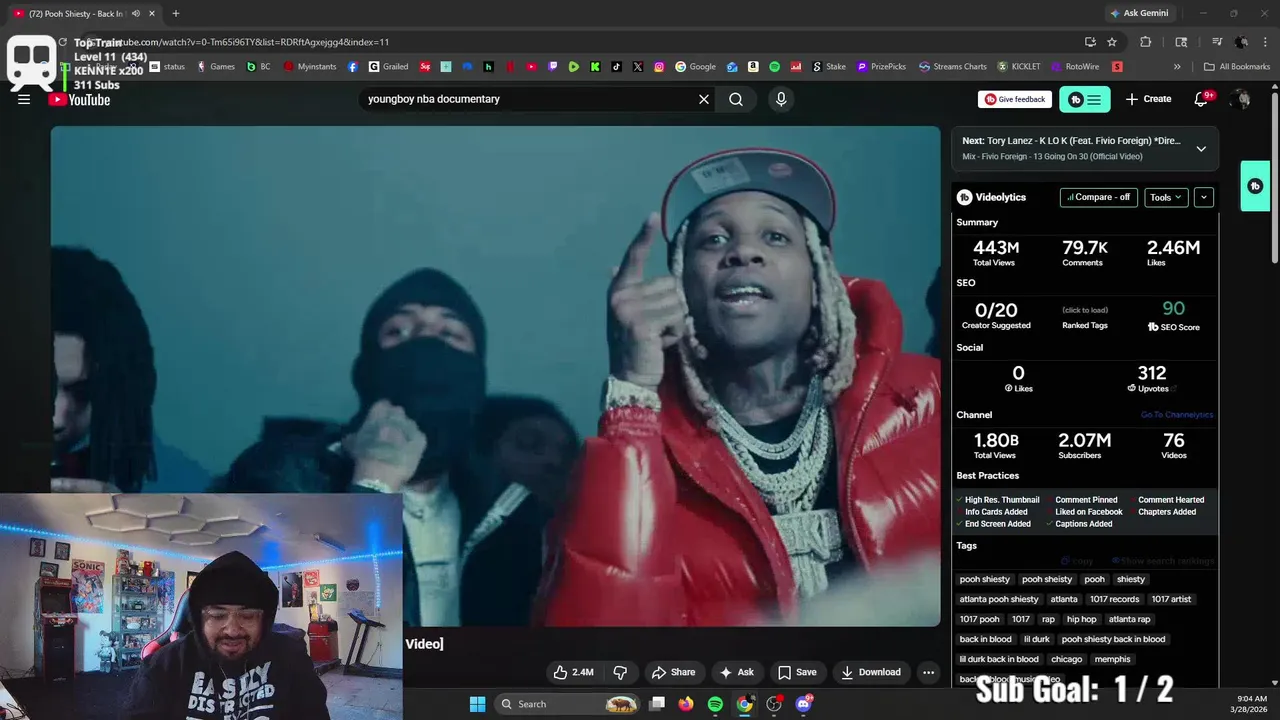Collapse Videolytics panel with arrow dropdown
Image resolution: width=1280 pixels, height=720 pixels.
coord(1204,197)
